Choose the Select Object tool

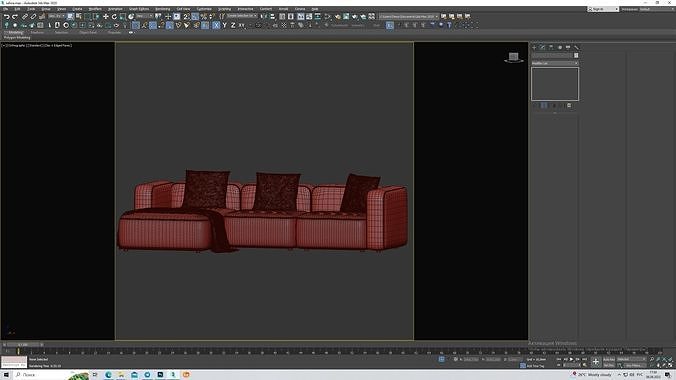71,16
